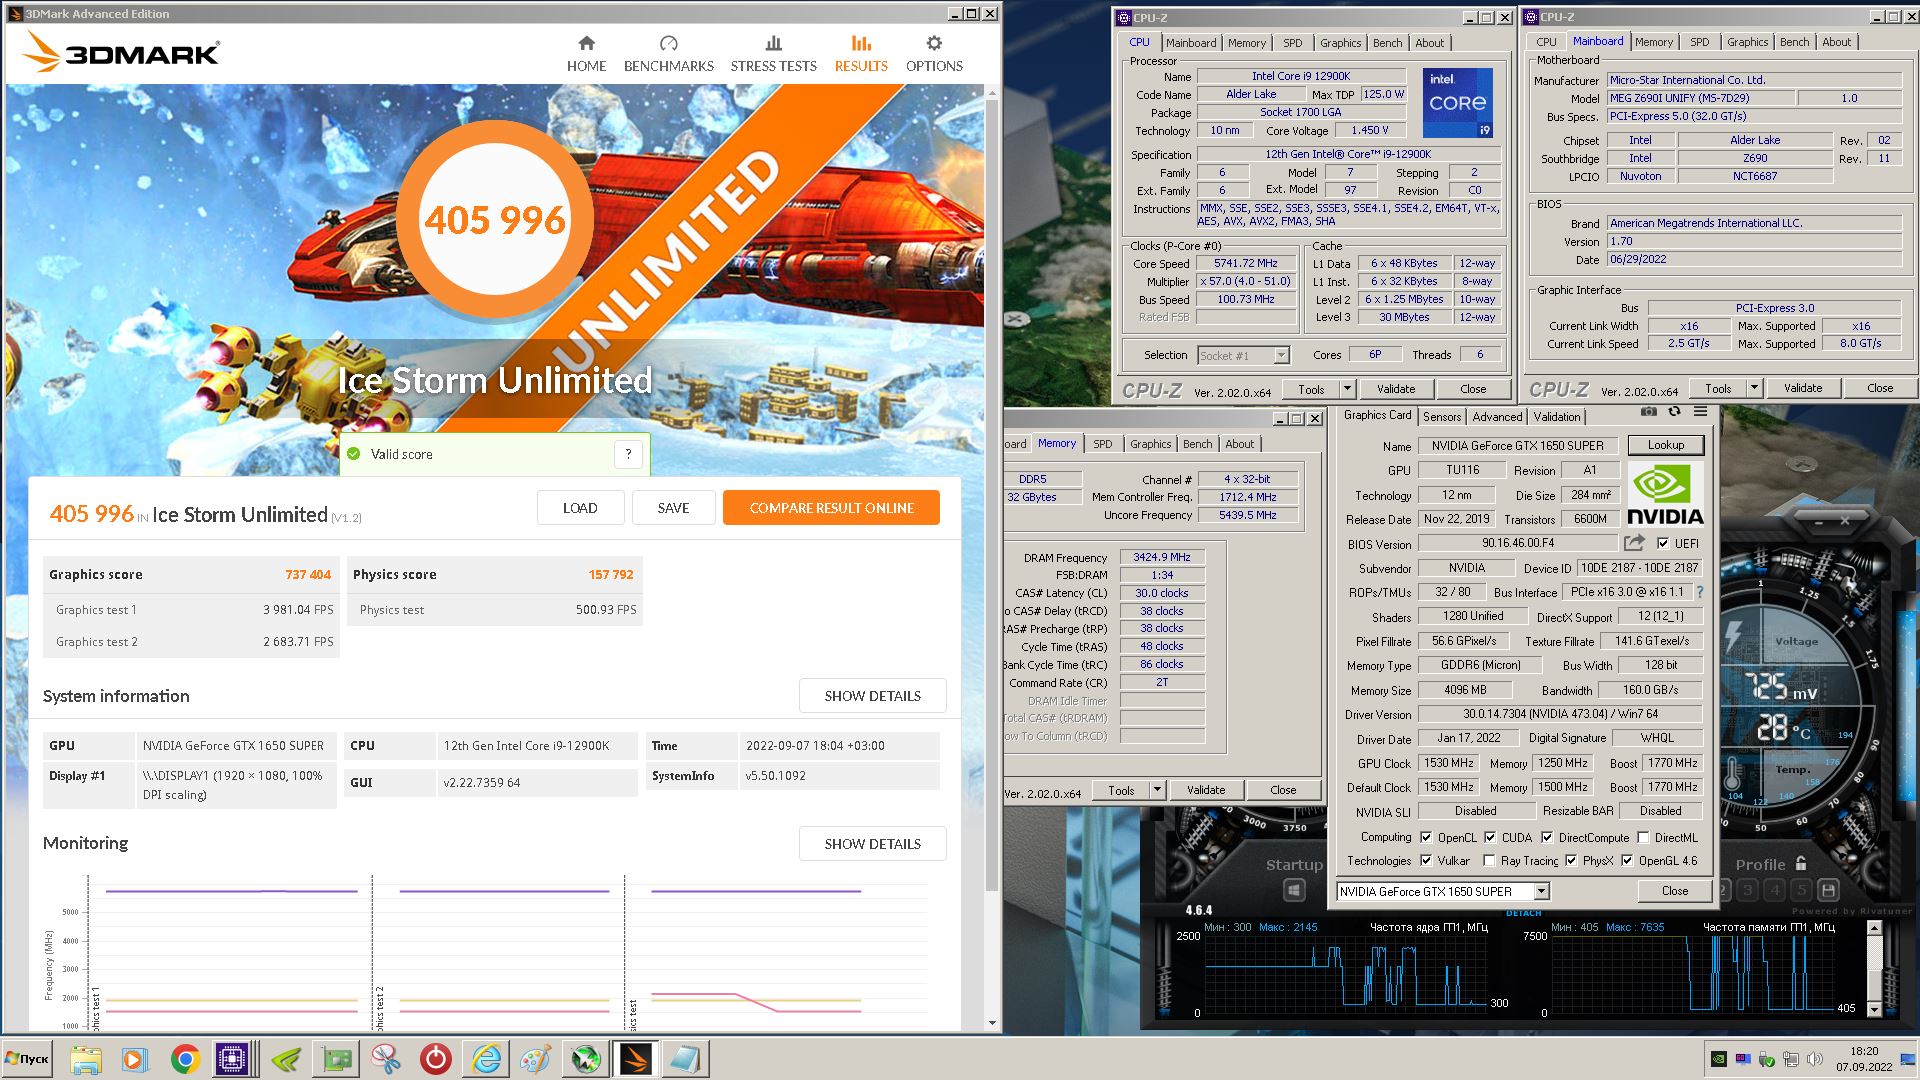Switch to 3DMark orange logo taskbar icon

(x=636, y=1059)
